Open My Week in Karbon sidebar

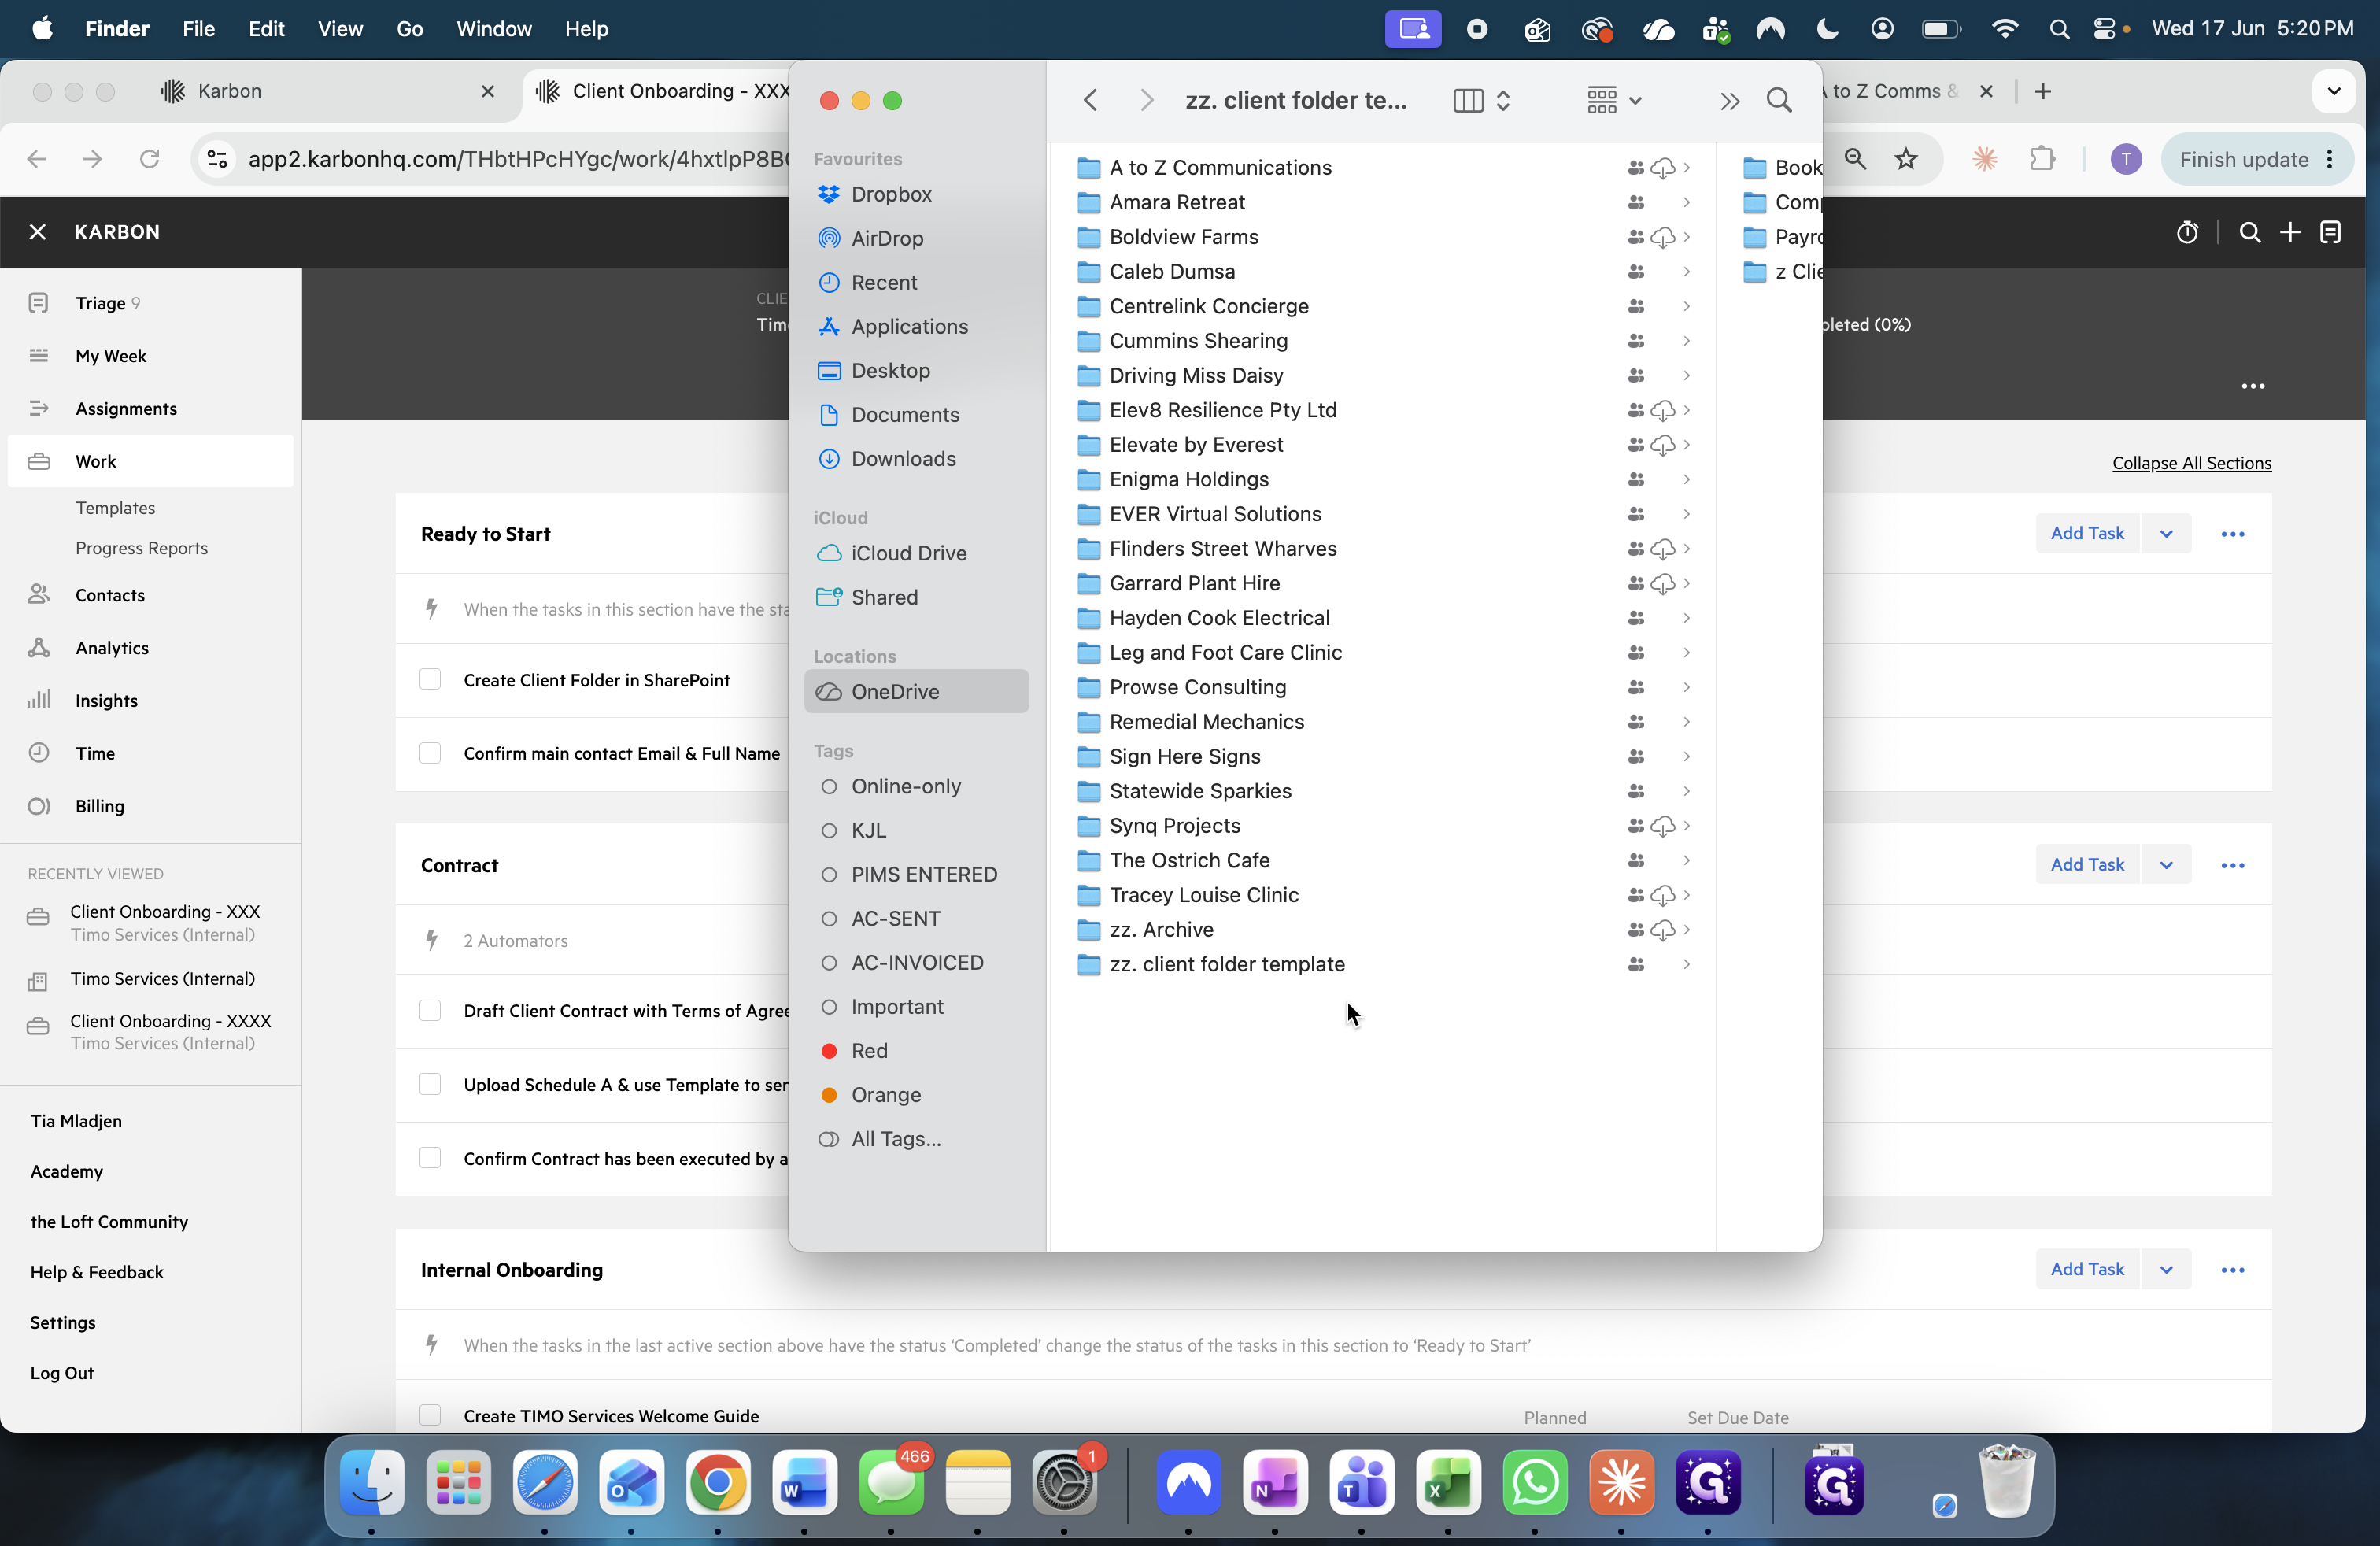(x=150, y=356)
